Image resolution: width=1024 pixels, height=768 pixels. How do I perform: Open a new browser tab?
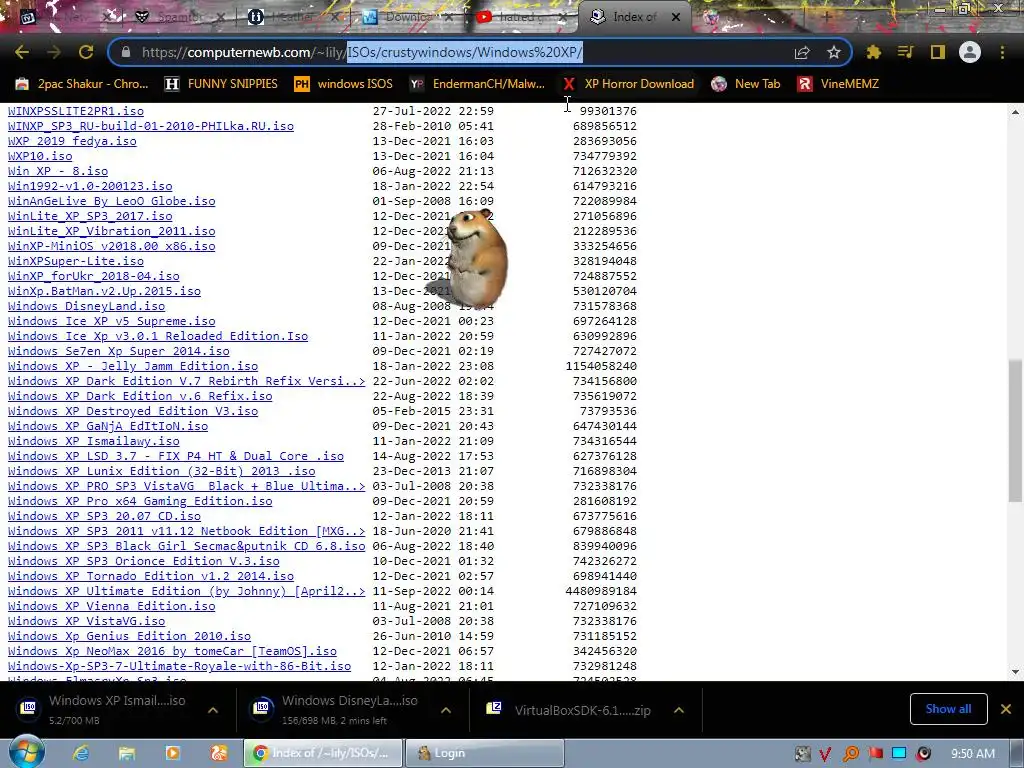point(827,18)
